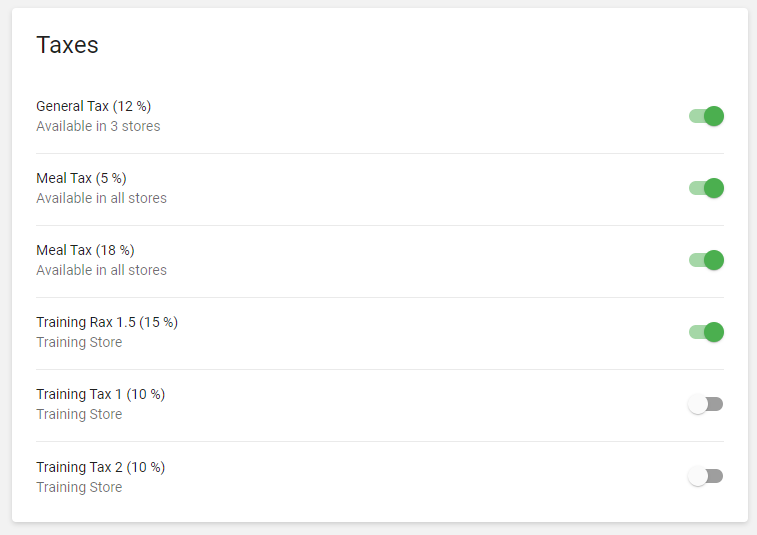Click 'Training Store' under Training Tax 1
Image resolution: width=757 pixels, height=535 pixels.
[79, 414]
